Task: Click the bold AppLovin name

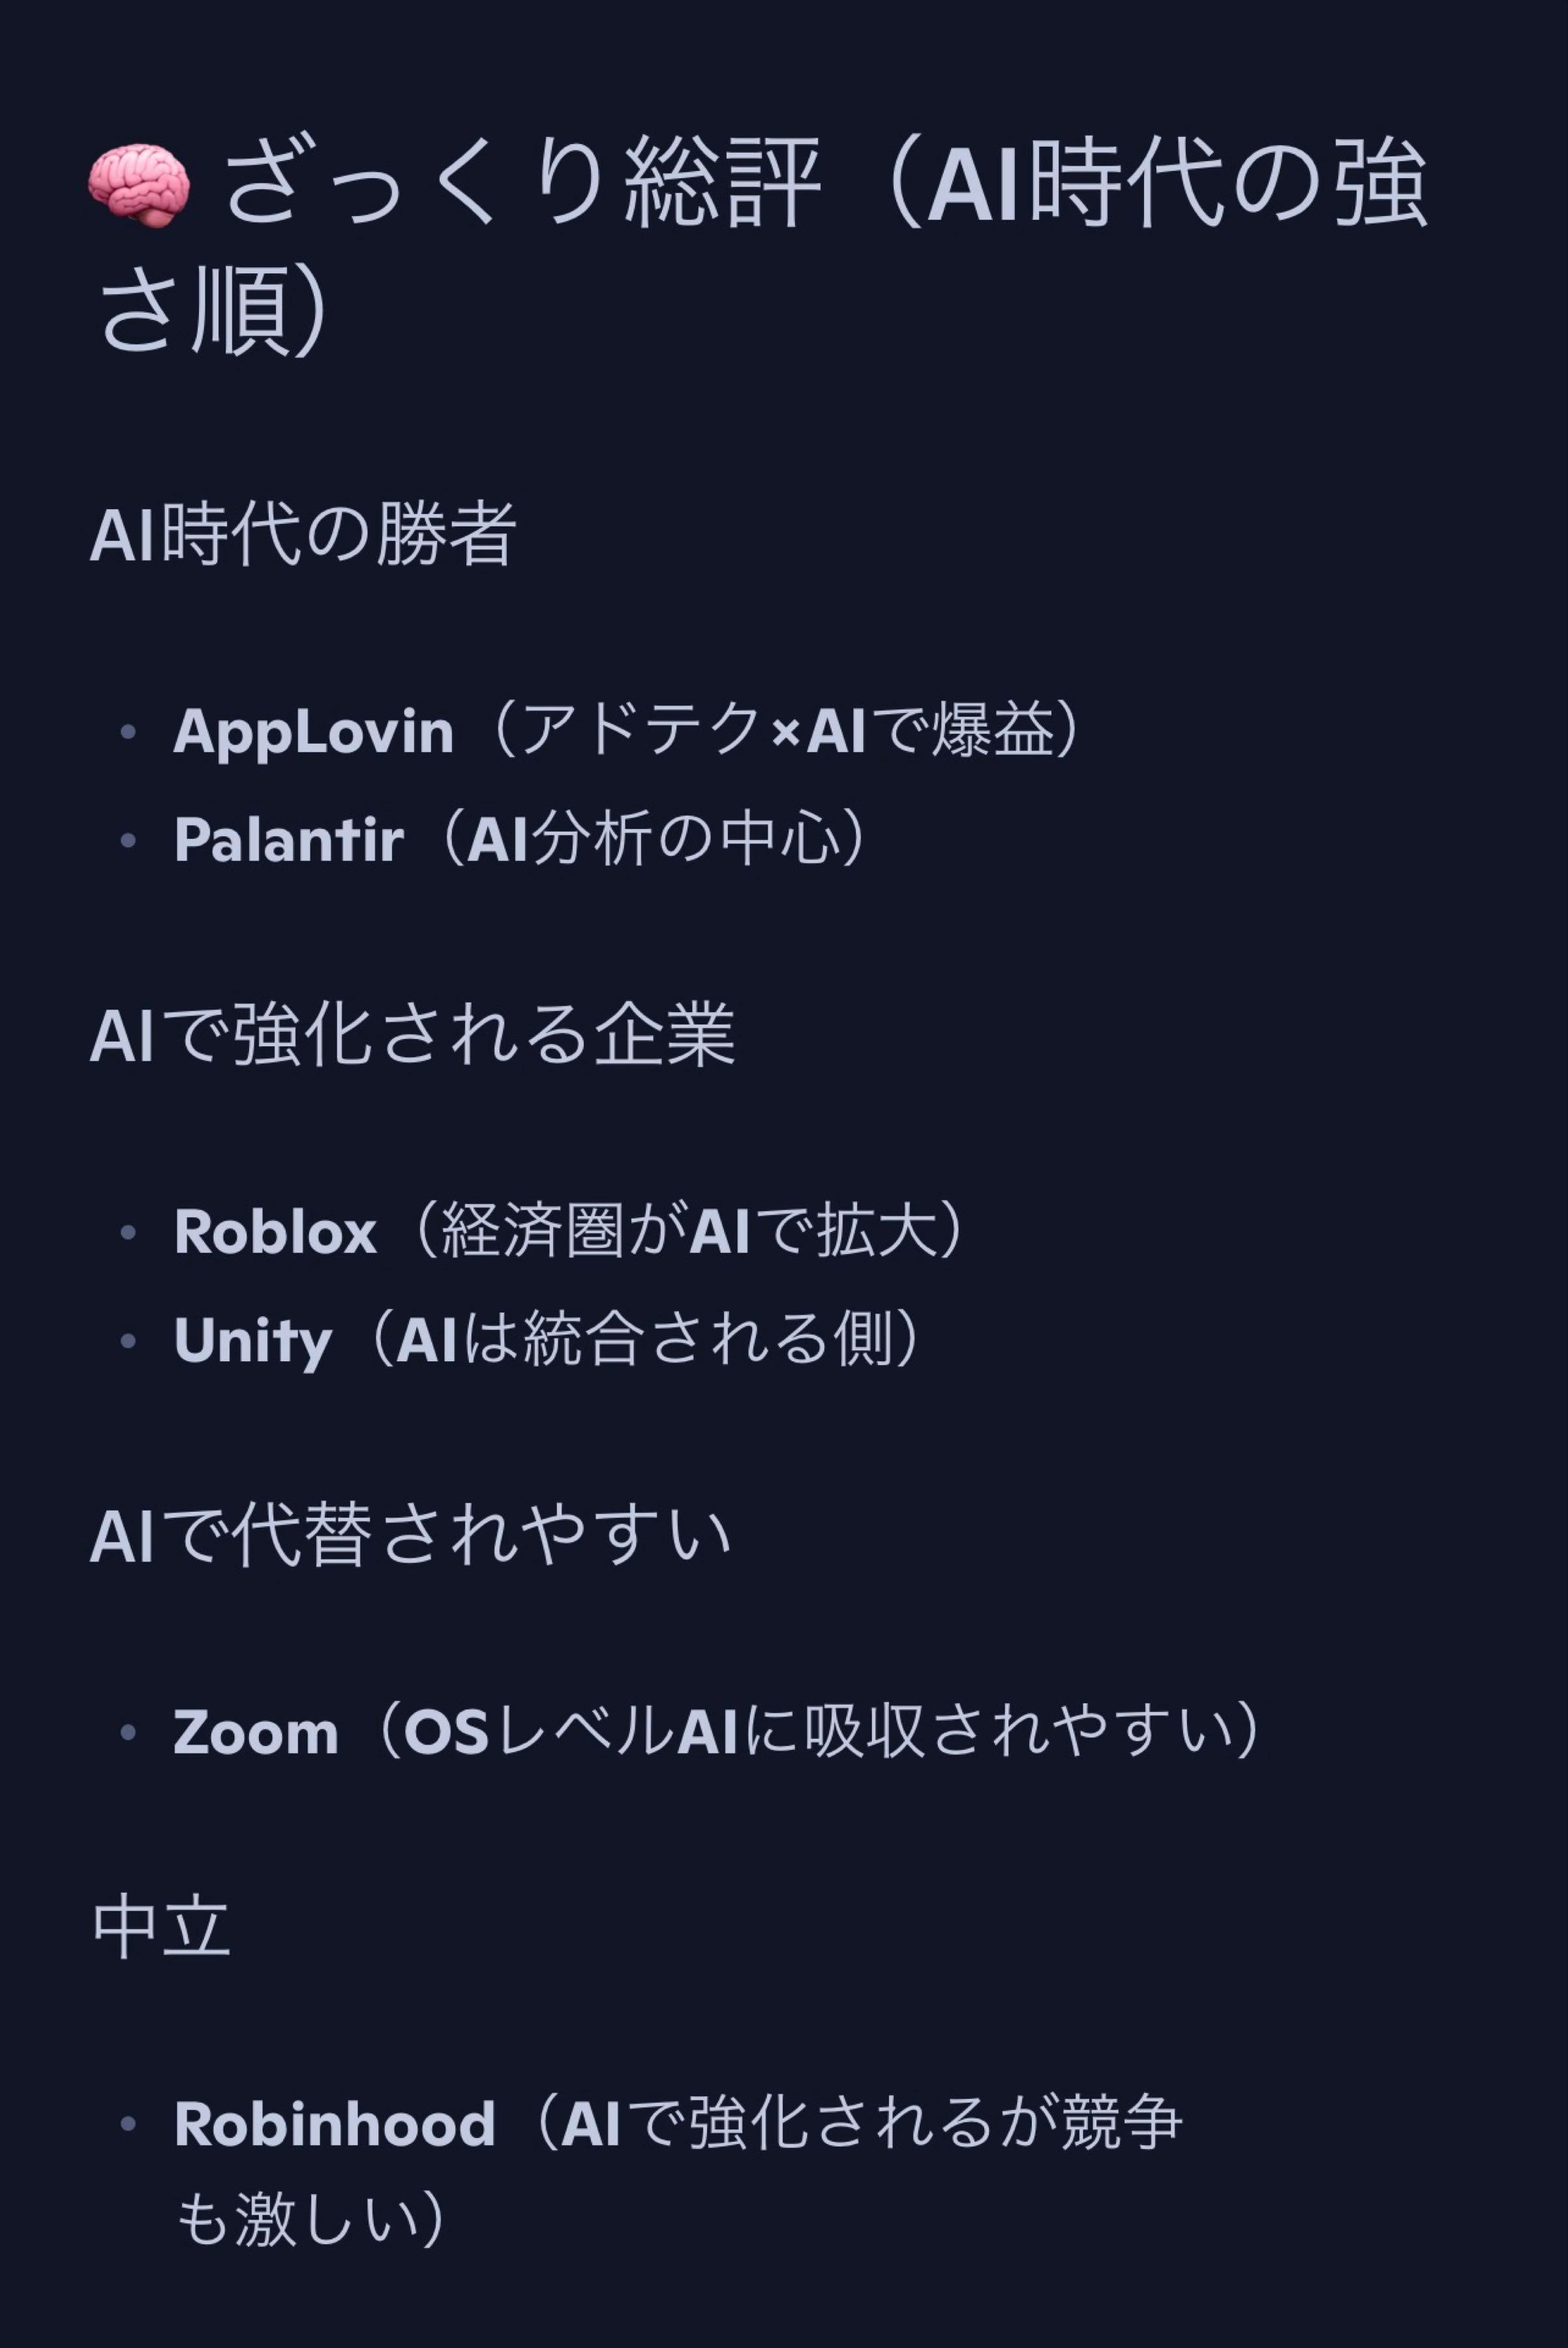Action: coord(313,731)
